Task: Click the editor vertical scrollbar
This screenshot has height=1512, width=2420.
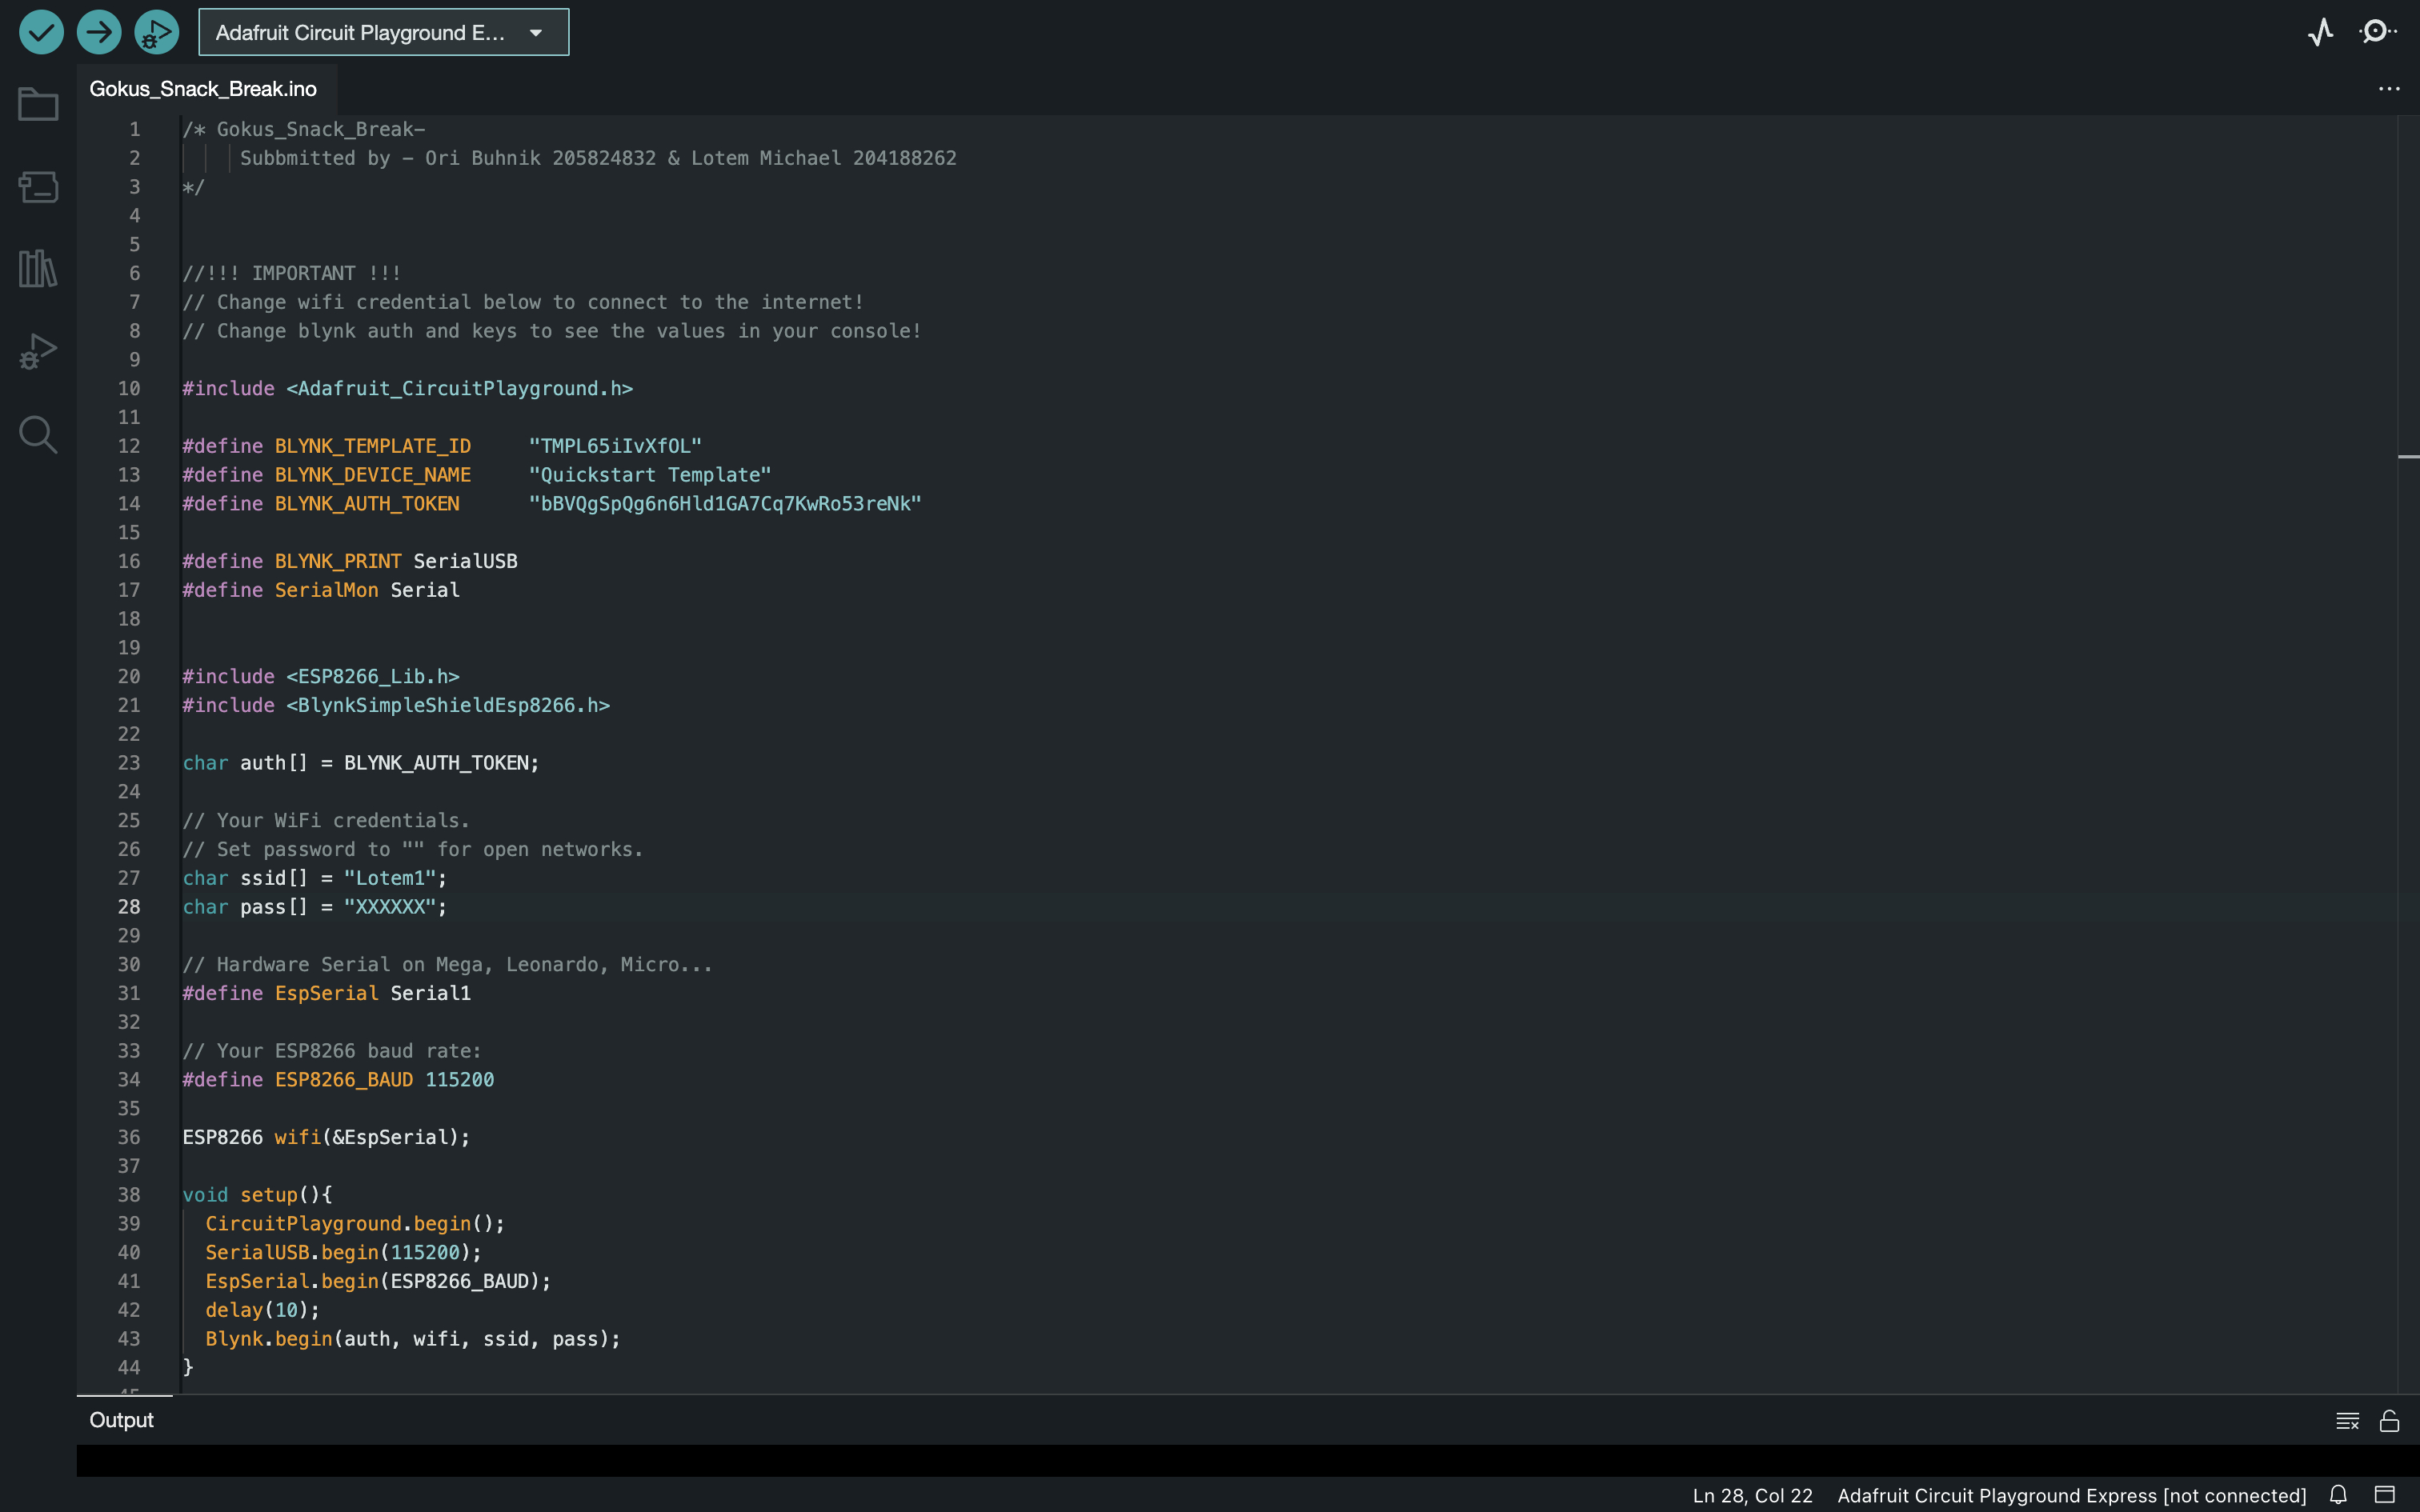Action: (2408, 754)
